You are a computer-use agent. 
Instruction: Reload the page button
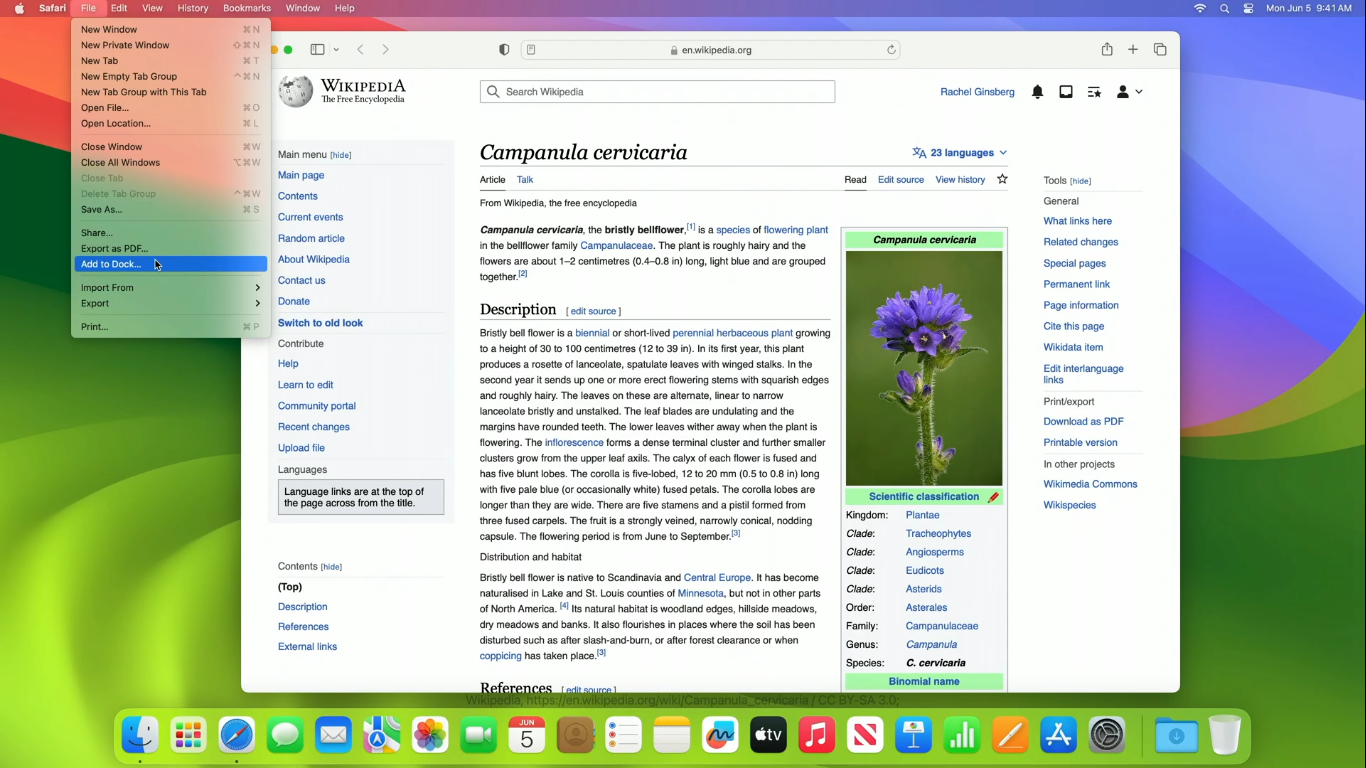click(x=891, y=50)
